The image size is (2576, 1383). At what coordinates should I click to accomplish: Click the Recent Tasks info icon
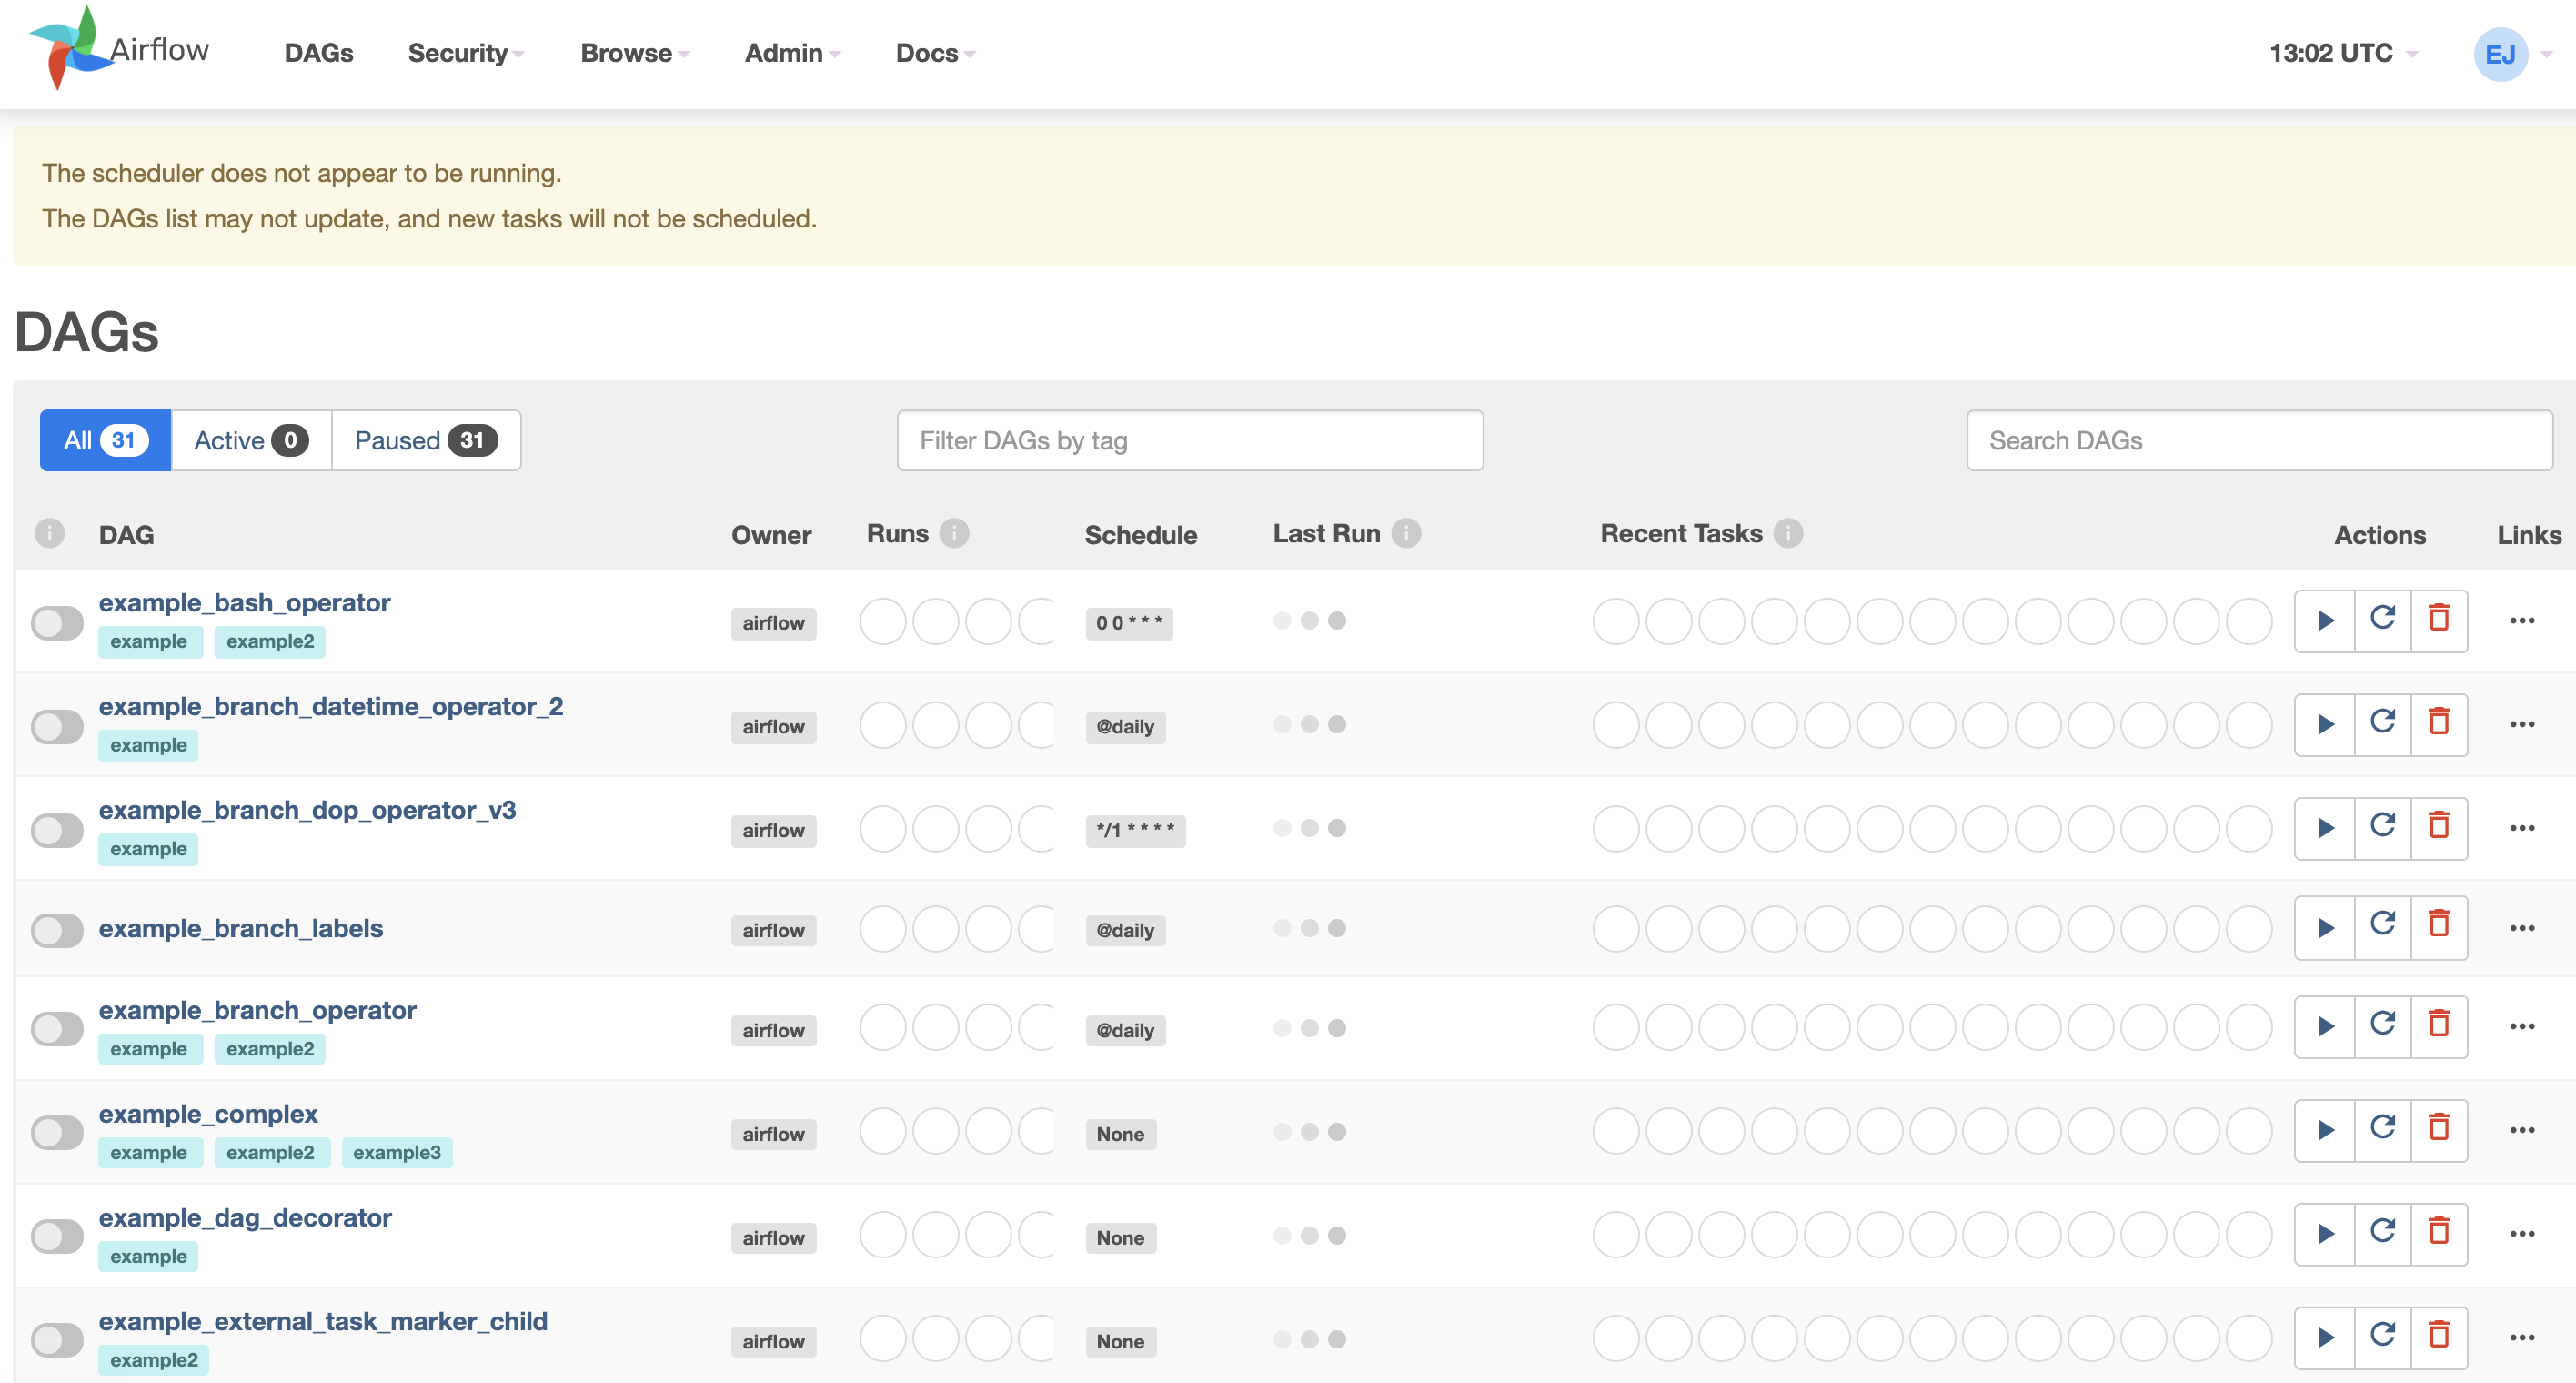tap(1788, 534)
